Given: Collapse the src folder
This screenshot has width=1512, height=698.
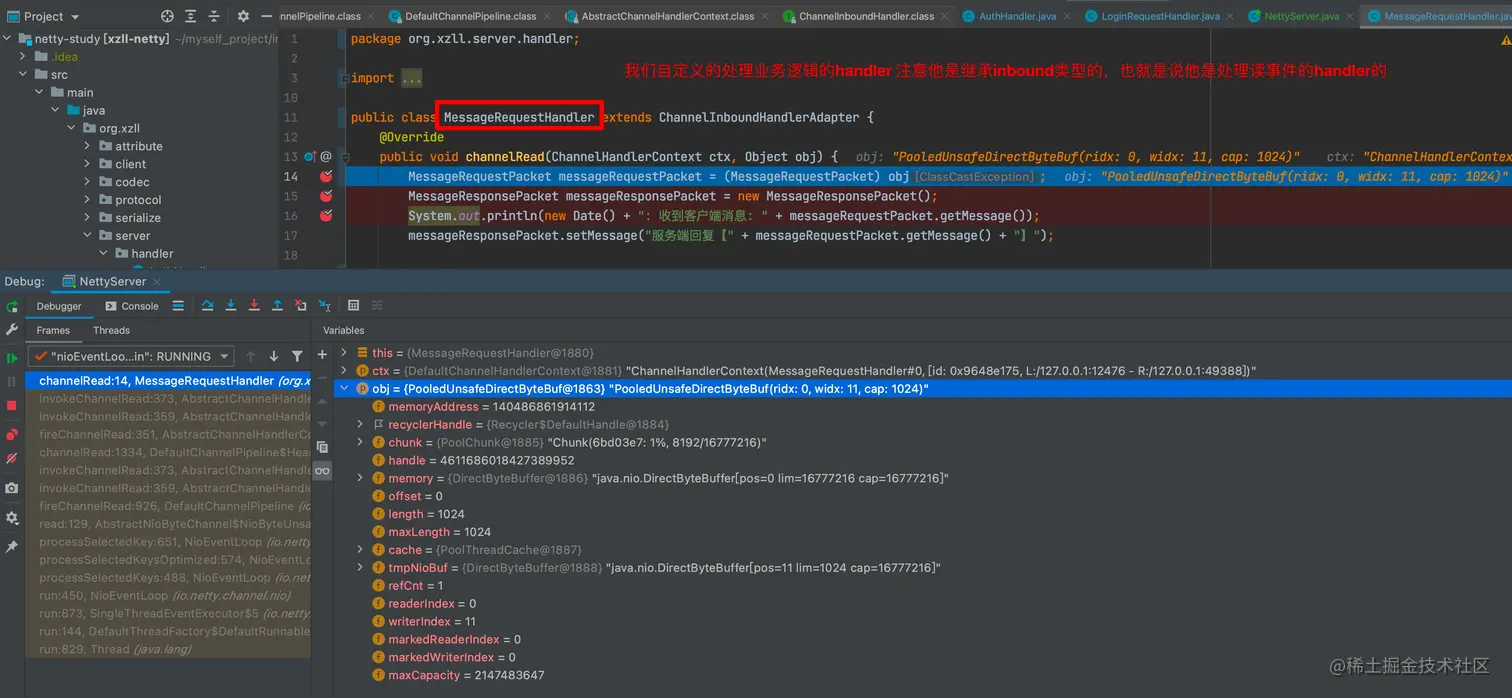Looking at the screenshot, I should point(23,74).
